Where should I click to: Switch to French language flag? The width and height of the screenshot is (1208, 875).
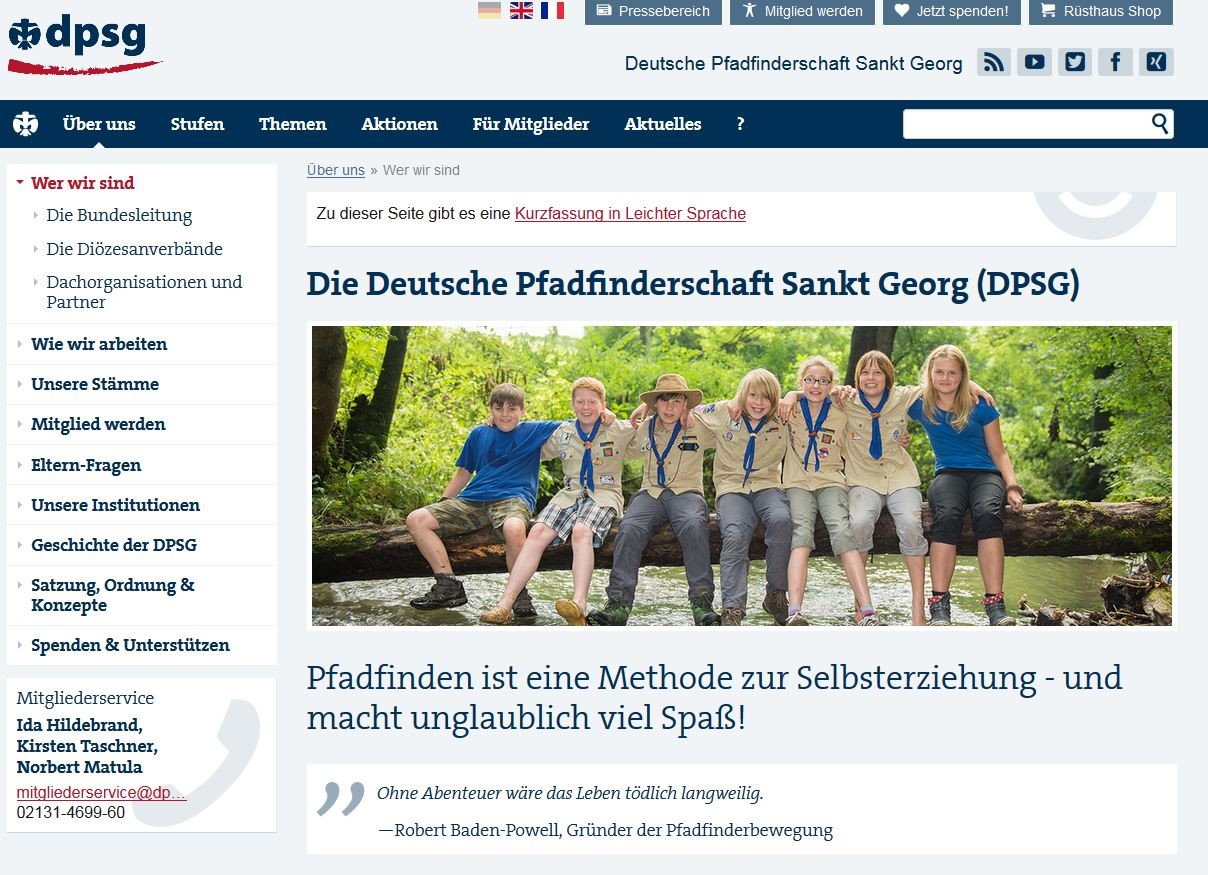pyautogui.click(x=552, y=11)
